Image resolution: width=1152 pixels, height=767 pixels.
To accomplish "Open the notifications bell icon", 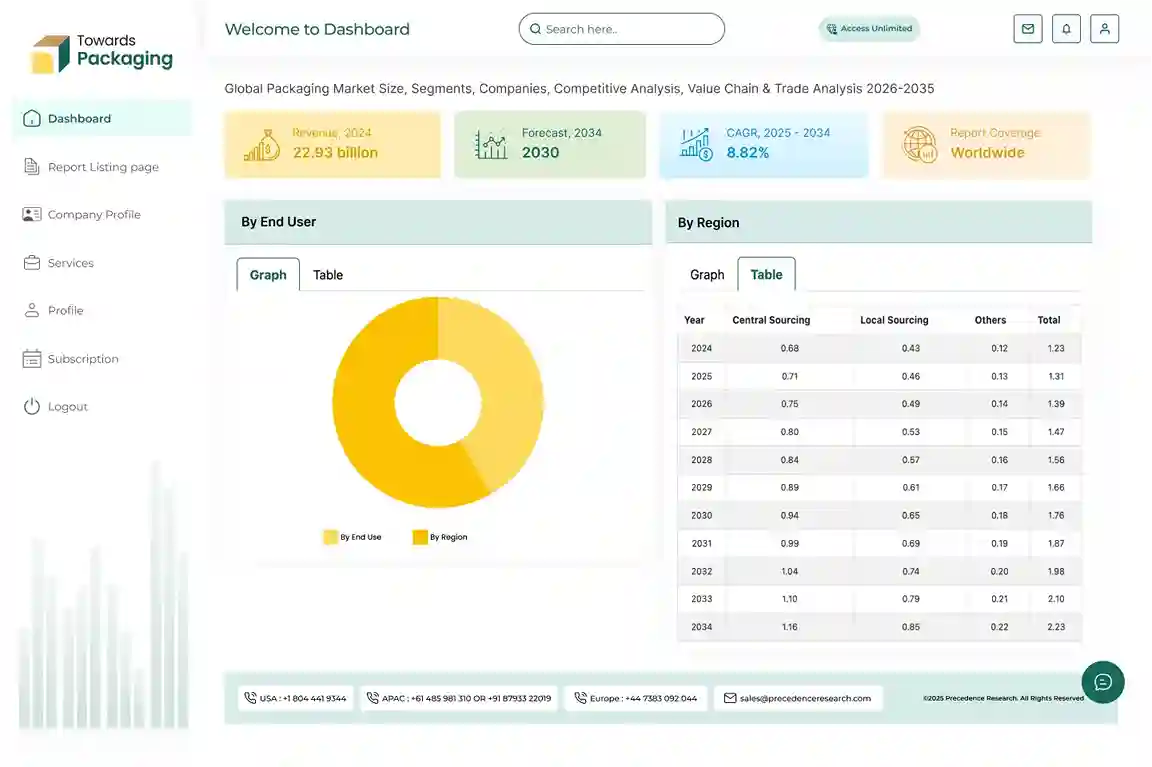I will coord(1066,29).
